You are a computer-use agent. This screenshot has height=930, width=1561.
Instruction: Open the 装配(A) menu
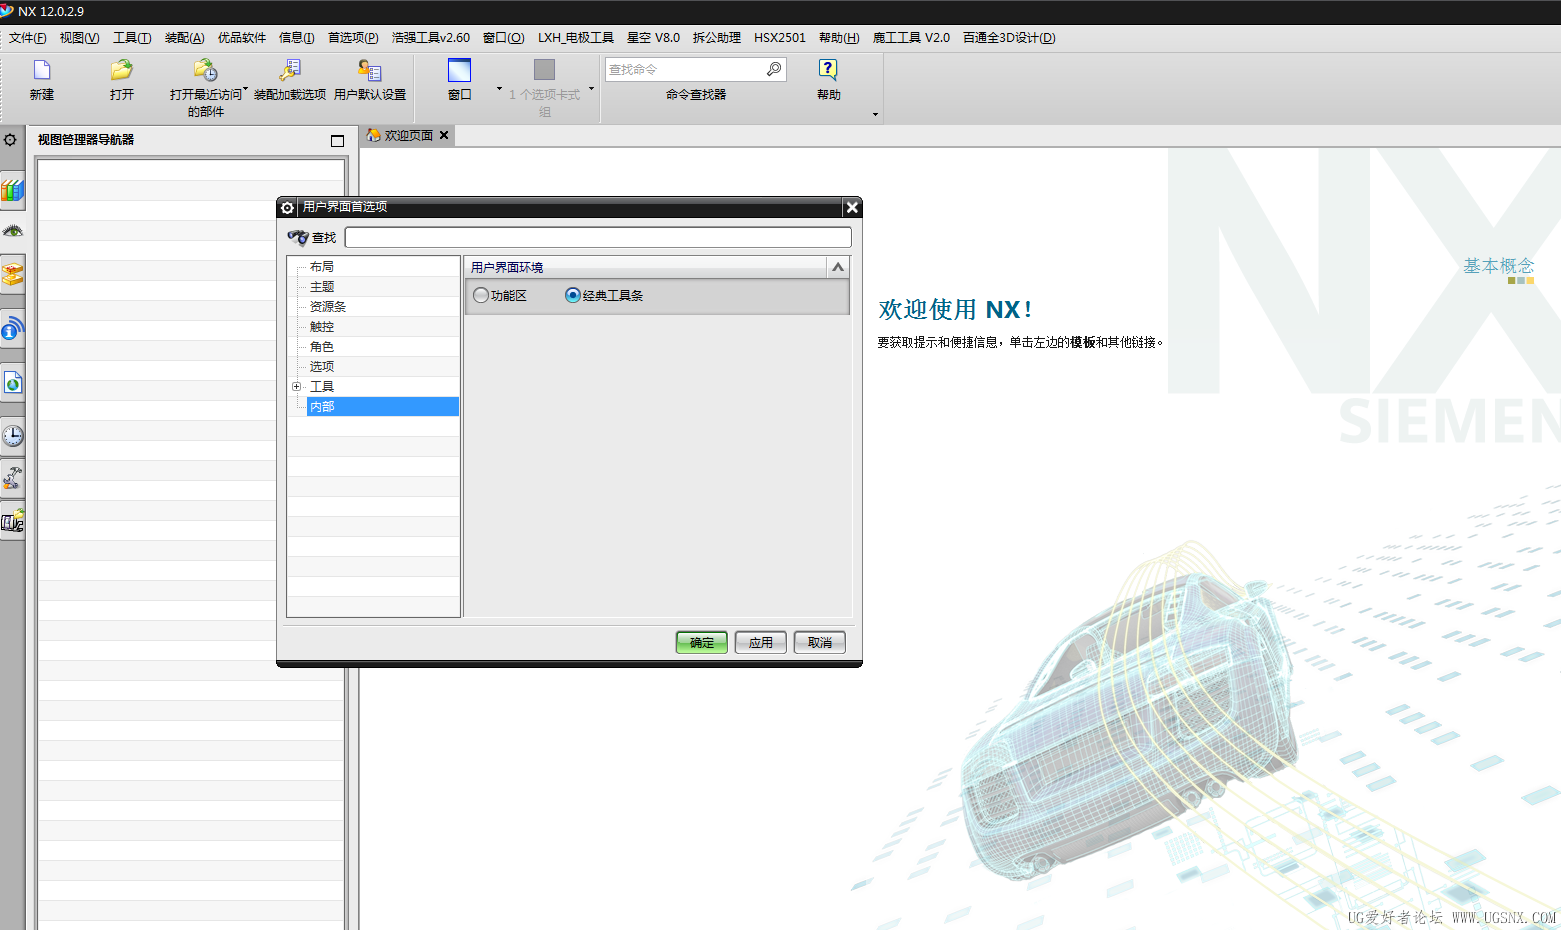tap(184, 38)
